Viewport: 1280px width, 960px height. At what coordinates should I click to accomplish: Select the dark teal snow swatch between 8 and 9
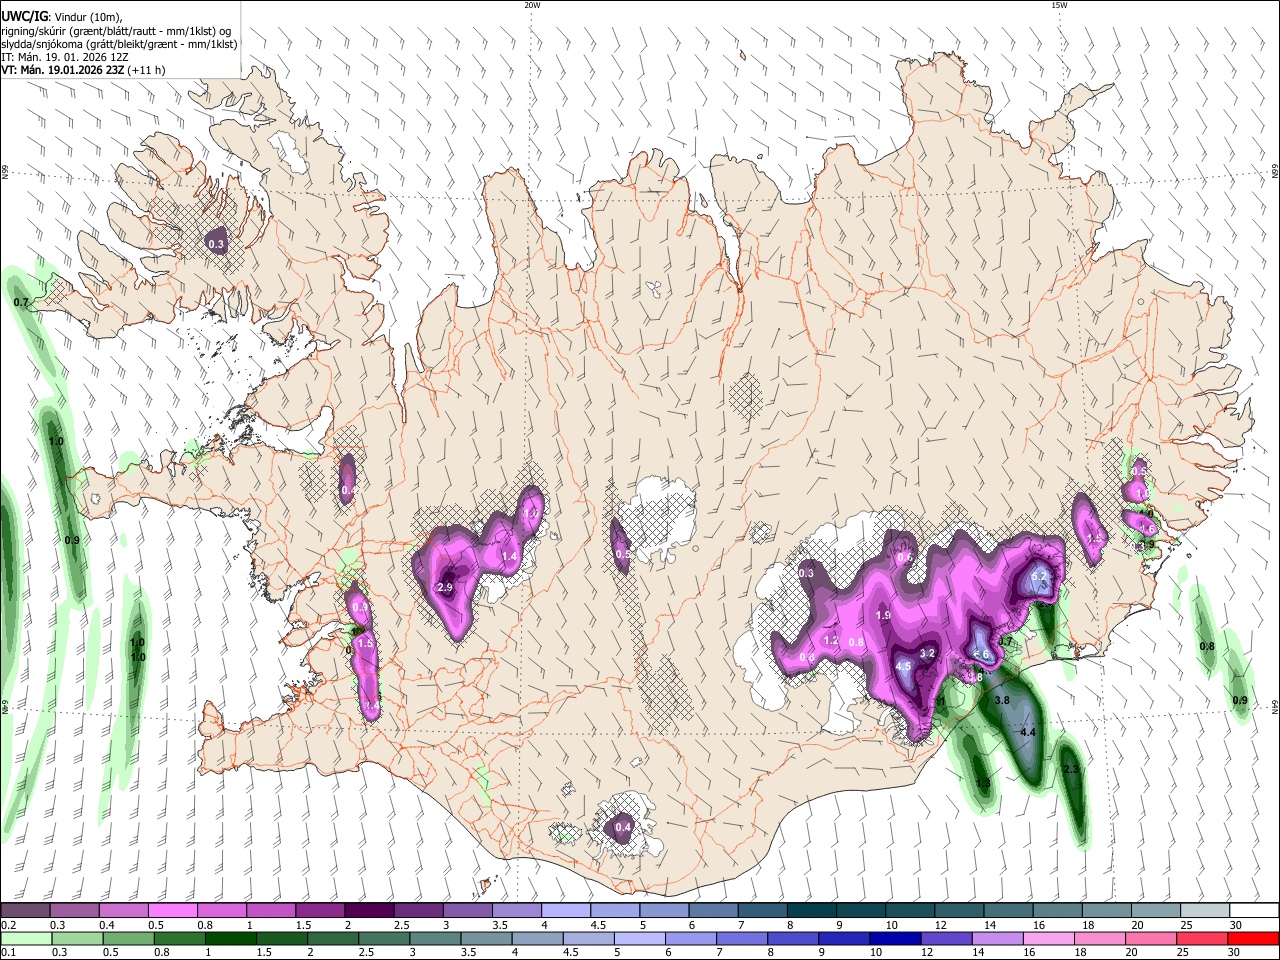tap(812, 910)
